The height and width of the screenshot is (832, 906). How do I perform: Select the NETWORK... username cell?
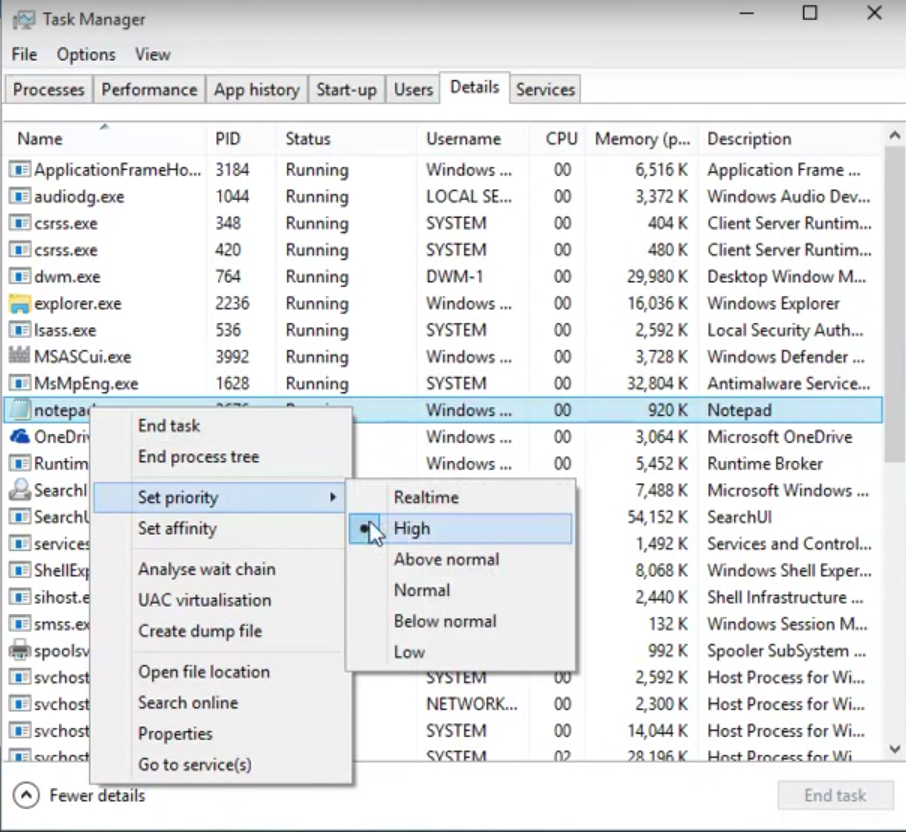[x=471, y=704]
